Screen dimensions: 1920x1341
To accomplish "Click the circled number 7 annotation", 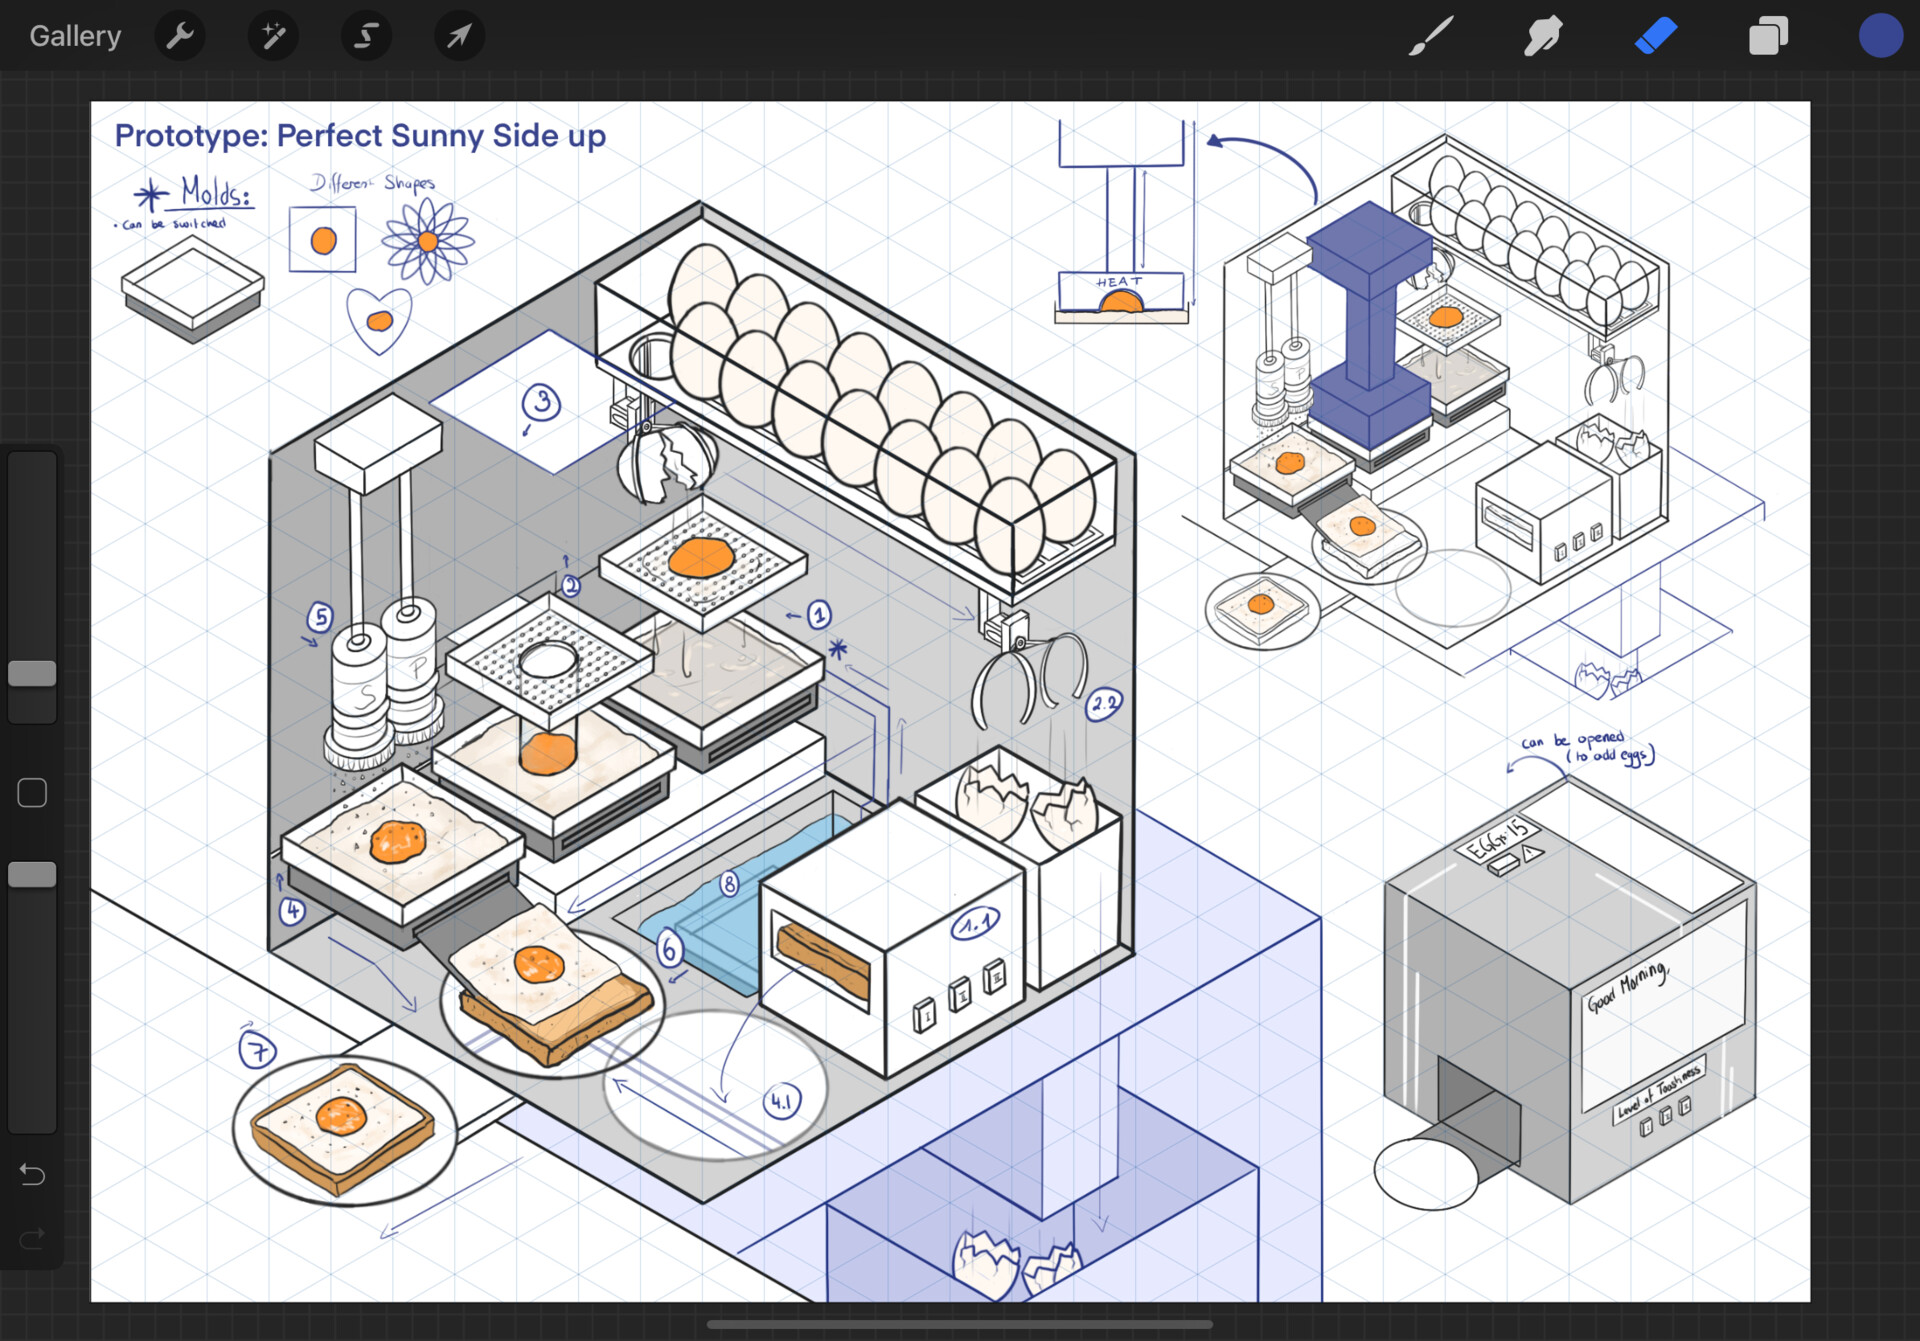I will (258, 1050).
